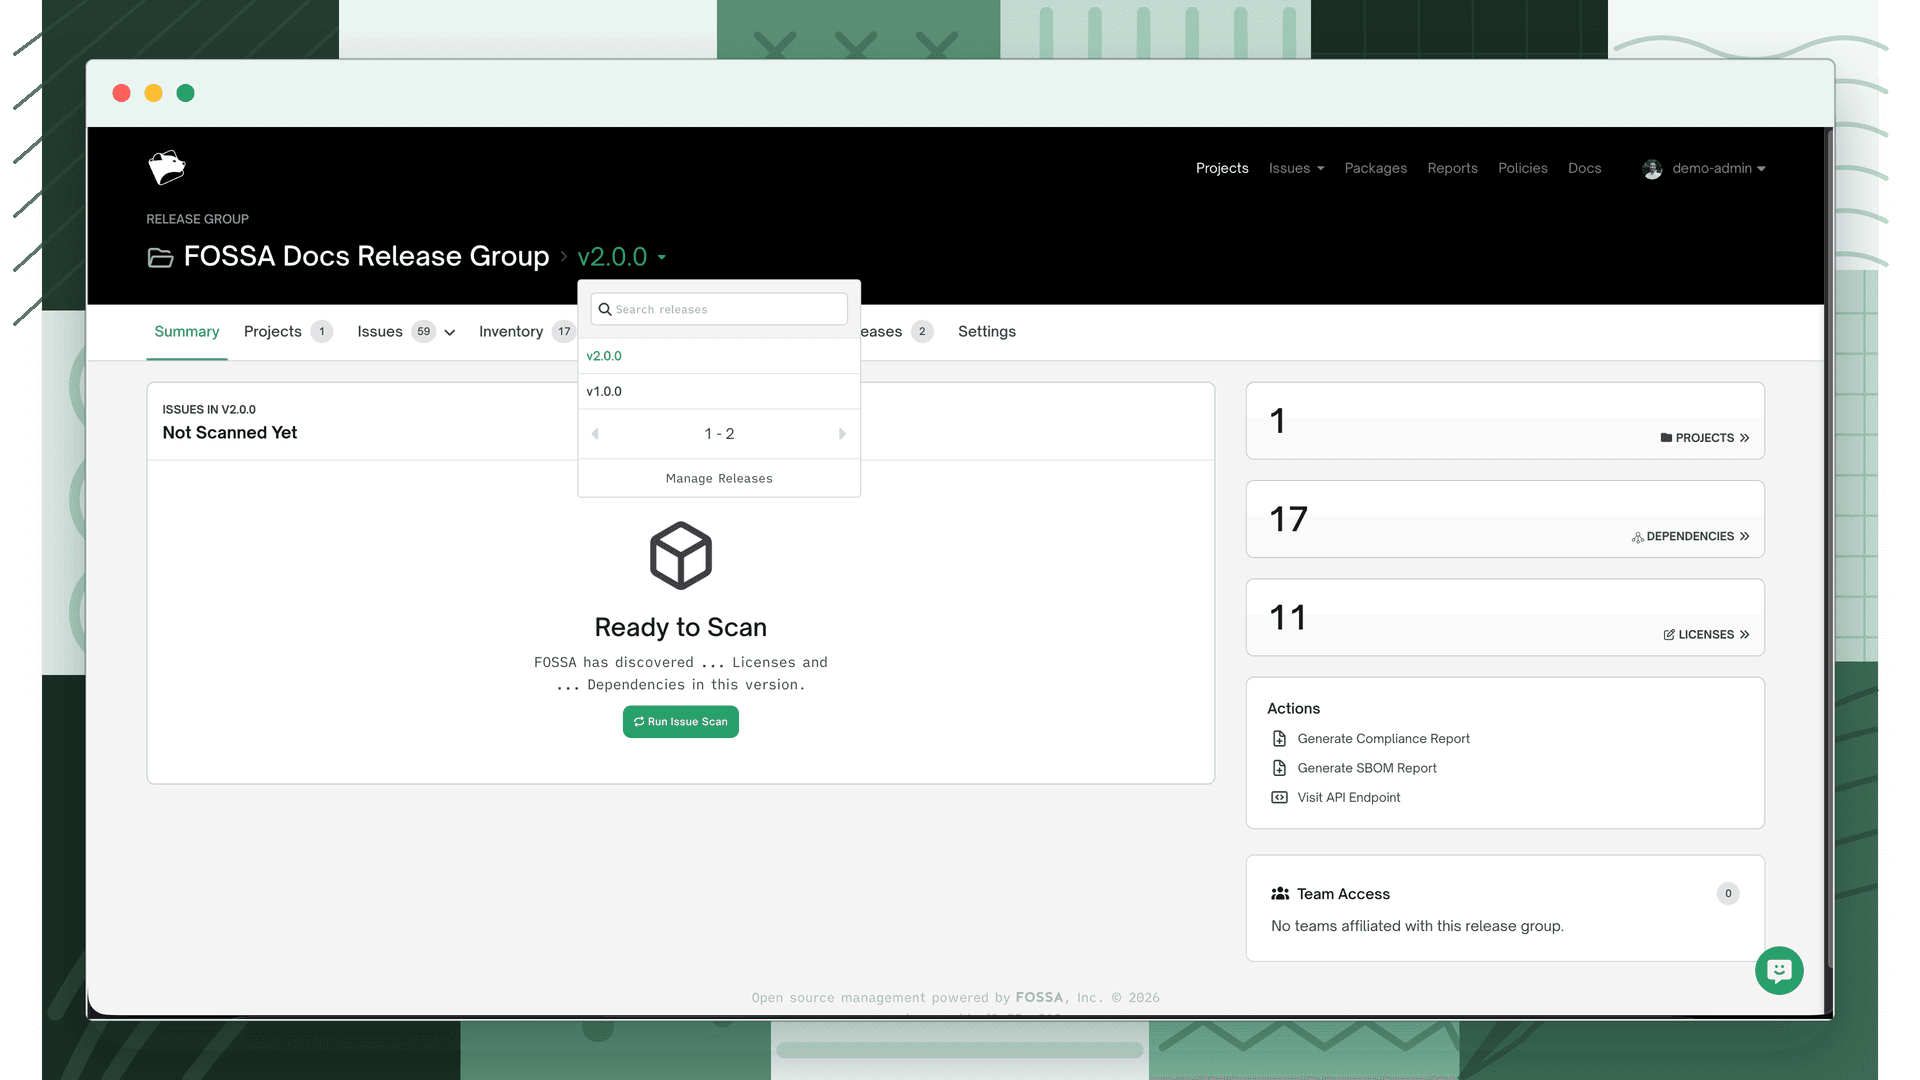Click the release group folder icon
Viewport: 1920px width, 1080px height.
click(x=160, y=258)
